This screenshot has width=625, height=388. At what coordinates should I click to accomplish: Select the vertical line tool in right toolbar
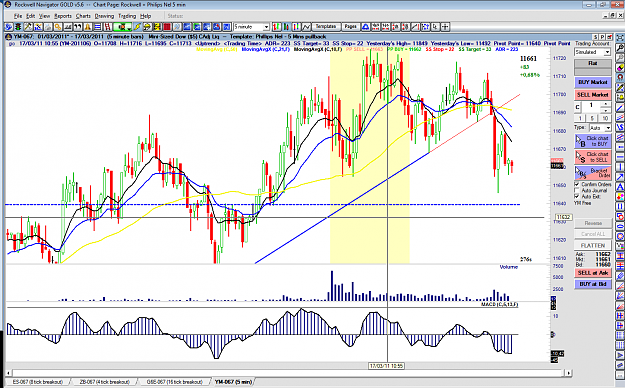coord(620,166)
